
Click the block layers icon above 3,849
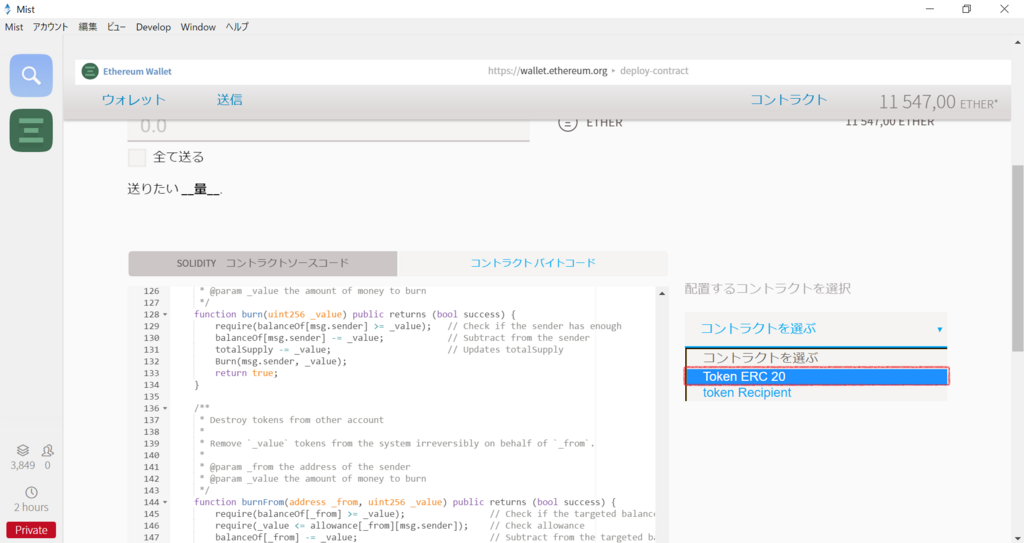click(23, 450)
